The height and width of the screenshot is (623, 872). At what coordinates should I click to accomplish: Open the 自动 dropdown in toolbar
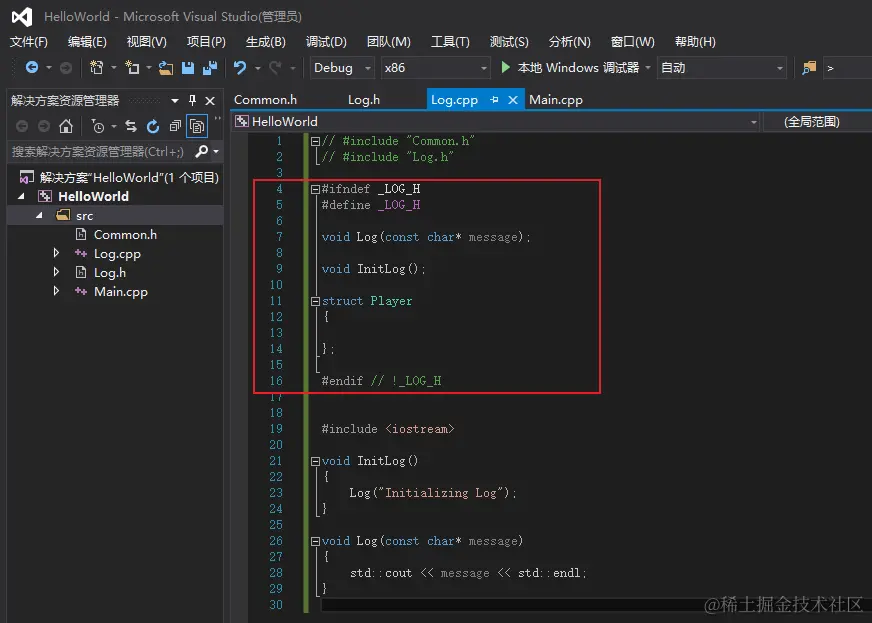click(721, 68)
